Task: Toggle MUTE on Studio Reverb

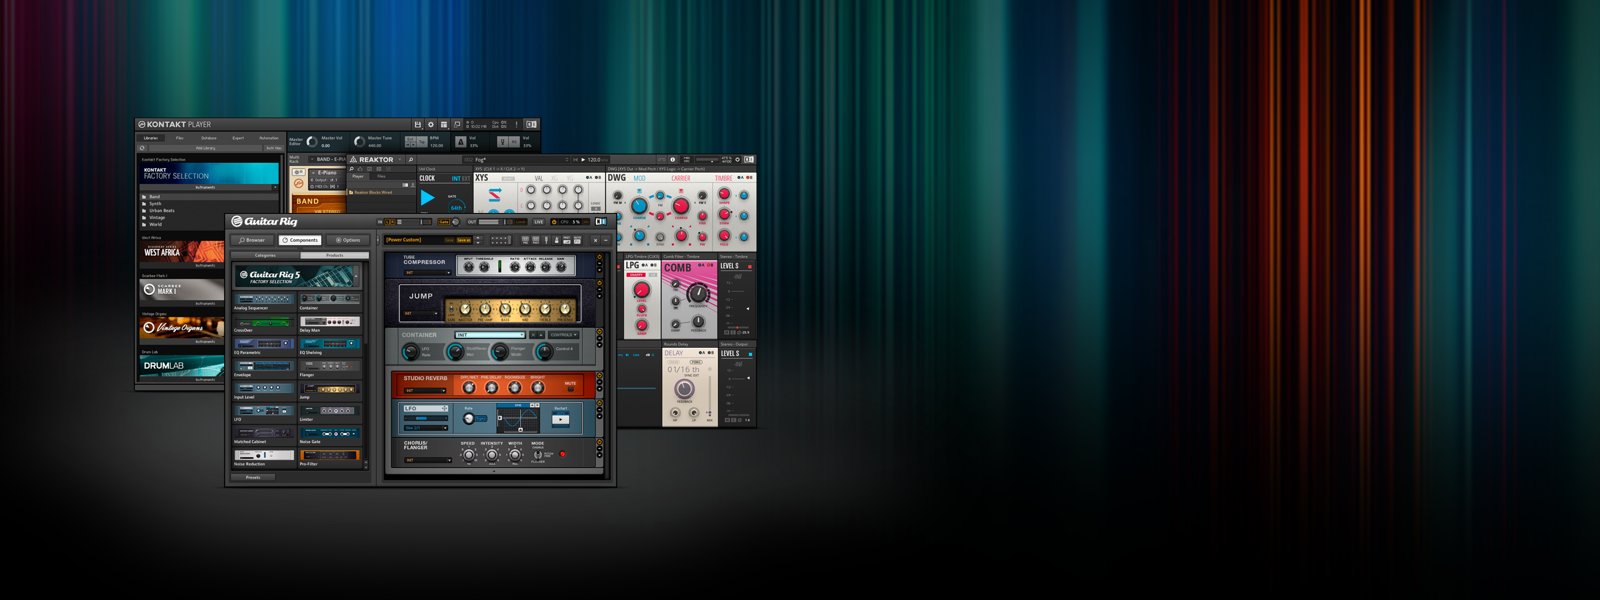Action: point(571,389)
